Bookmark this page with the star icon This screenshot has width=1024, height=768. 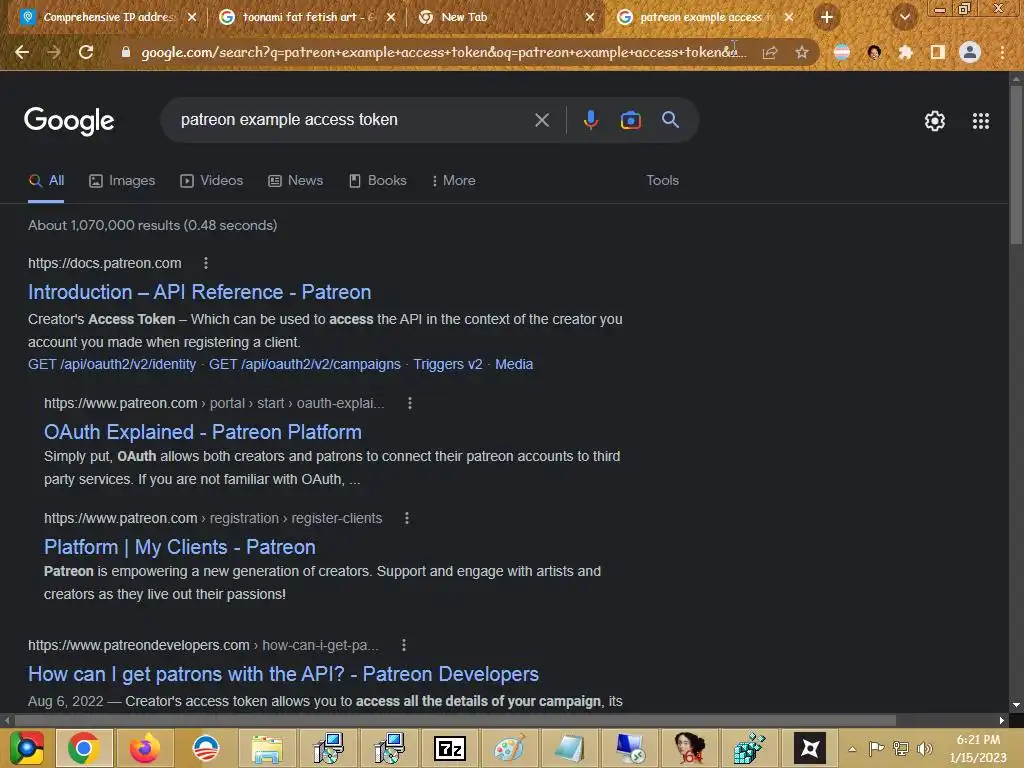[802, 52]
